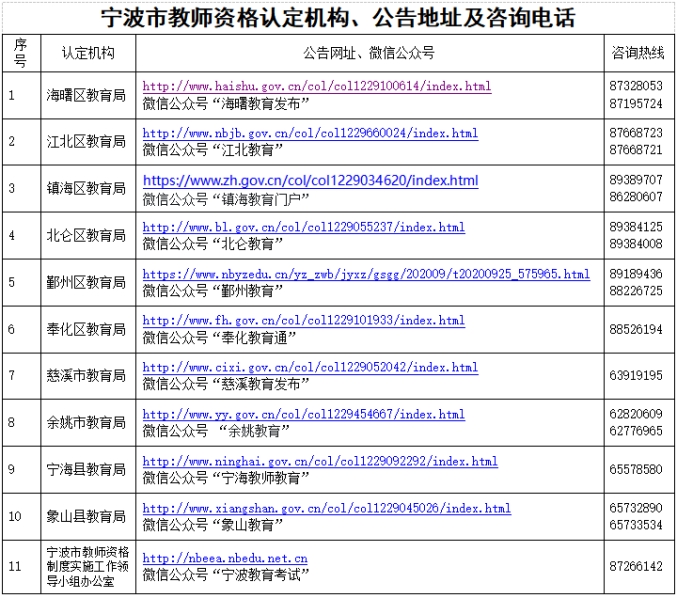Click the hotline number 65732890
The image size is (677, 598).
636,508
